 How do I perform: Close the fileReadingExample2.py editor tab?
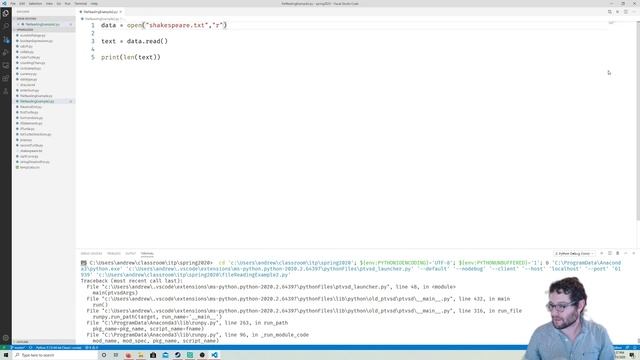tap(120, 12)
